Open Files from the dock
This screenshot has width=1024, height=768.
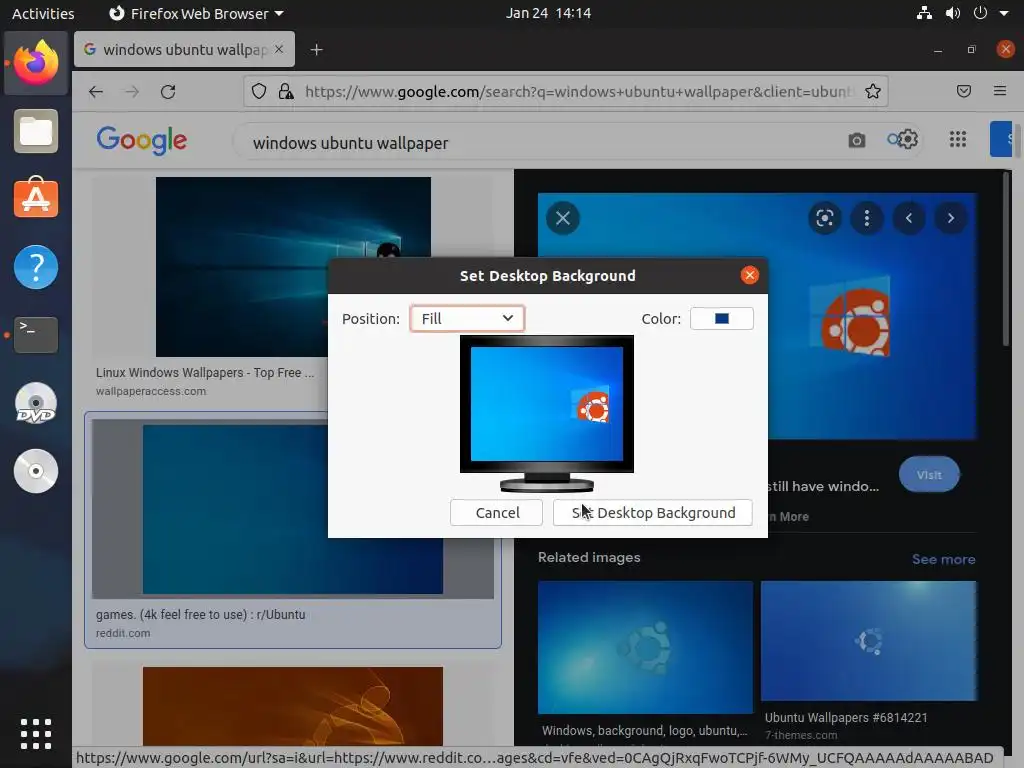[x=36, y=131]
